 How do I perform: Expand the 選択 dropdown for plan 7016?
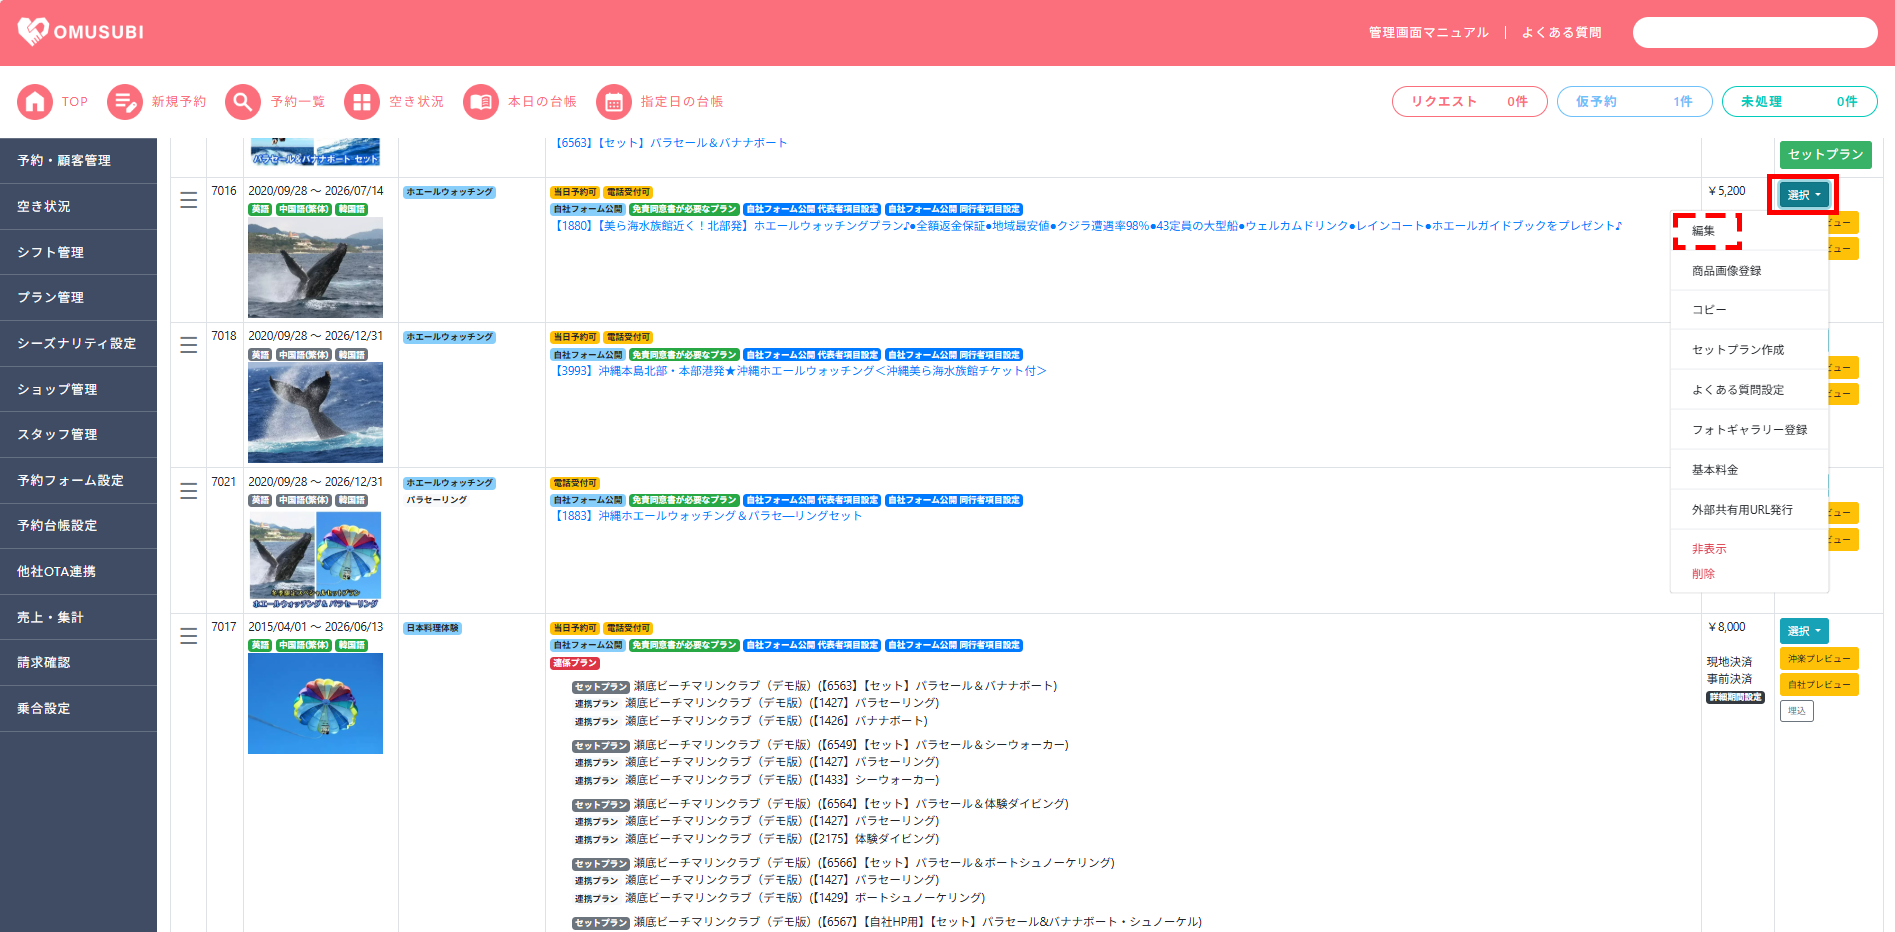[1803, 195]
